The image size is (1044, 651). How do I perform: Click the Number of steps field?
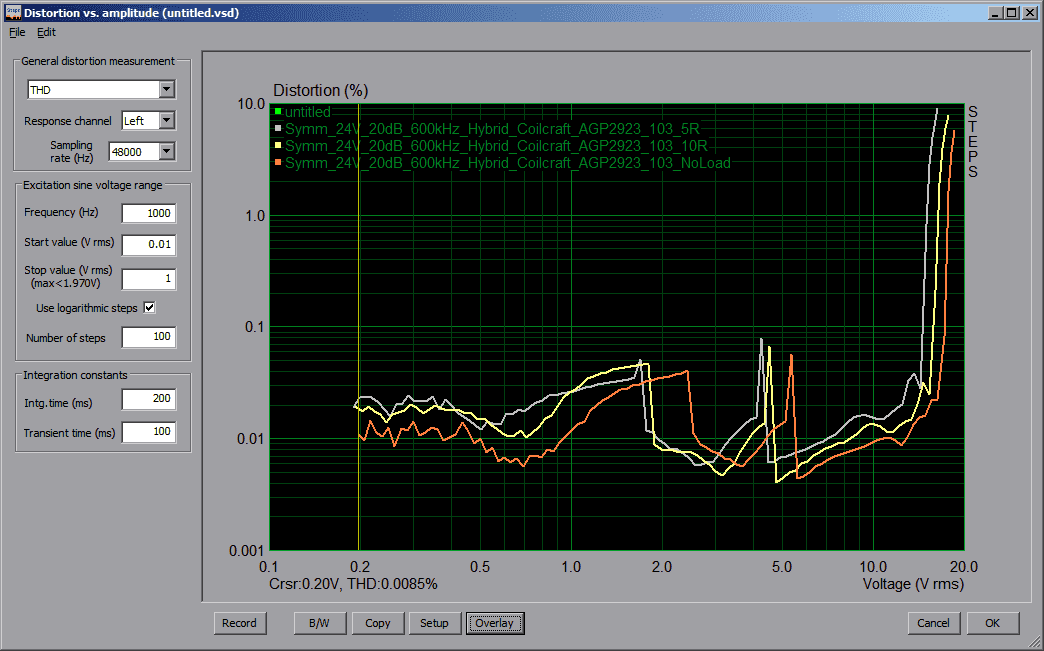(148, 338)
